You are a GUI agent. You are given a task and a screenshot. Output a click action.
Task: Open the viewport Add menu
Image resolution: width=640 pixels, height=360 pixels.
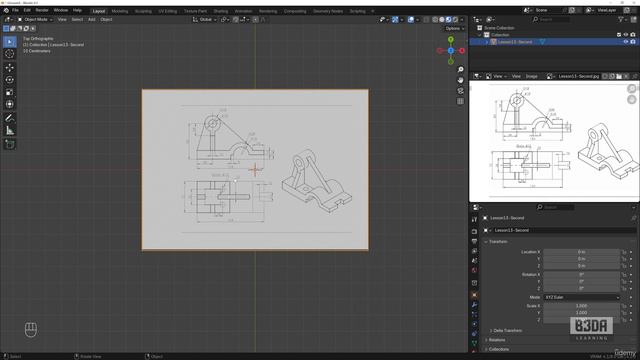pyautogui.click(x=91, y=20)
